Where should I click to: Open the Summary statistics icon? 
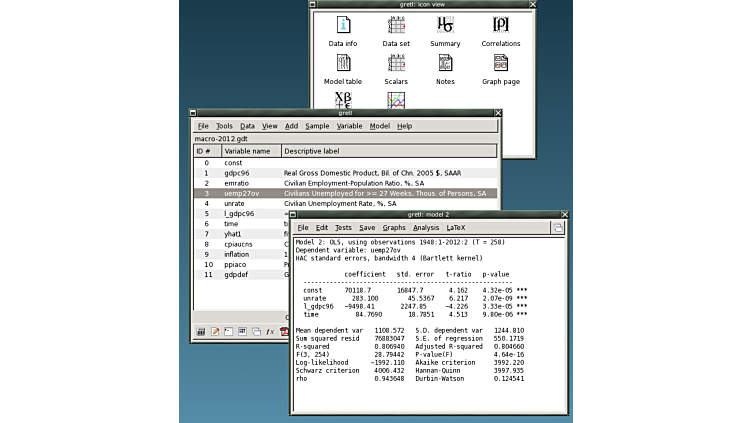pyautogui.click(x=445, y=26)
